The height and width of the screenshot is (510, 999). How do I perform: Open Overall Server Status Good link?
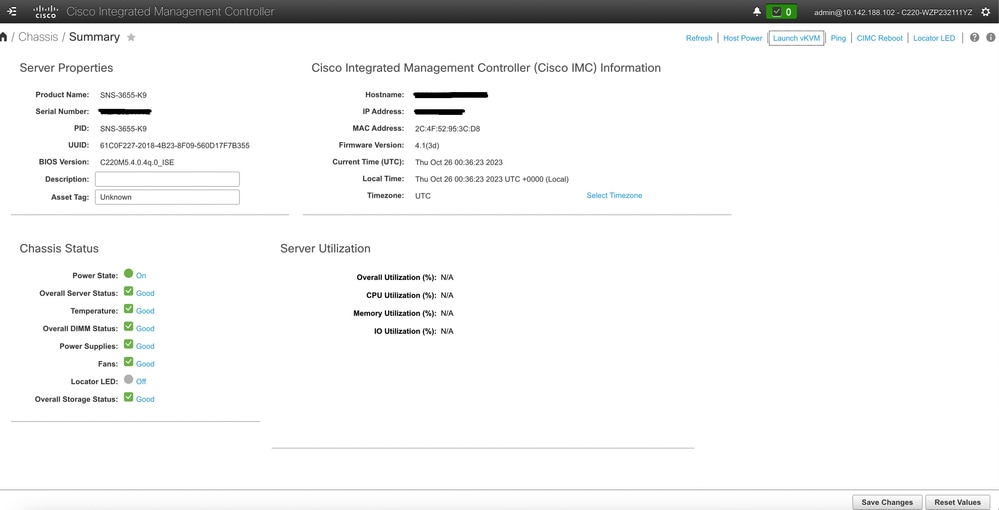[x=145, y=293]
